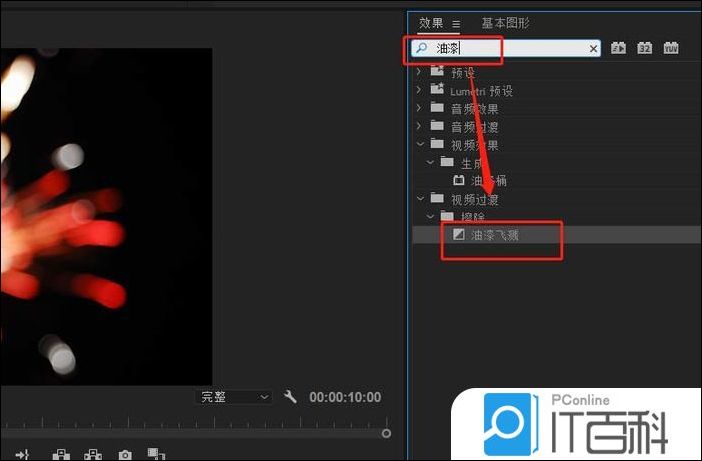Expand the 音频过渡 folder chevron
702x461 pixels.
click(419, 126)
